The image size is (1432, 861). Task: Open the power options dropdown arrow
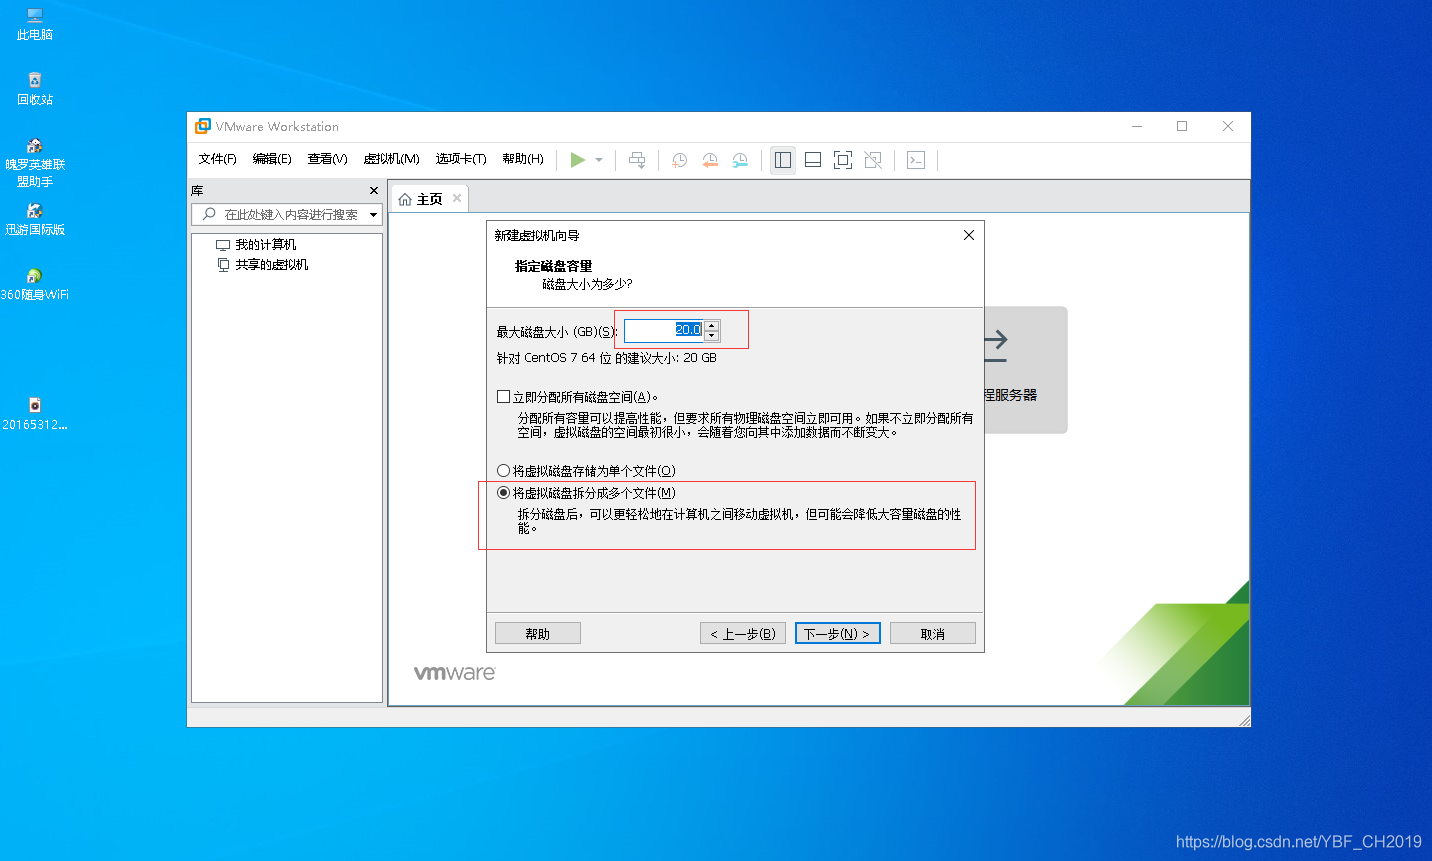click(x=599, y=160)
